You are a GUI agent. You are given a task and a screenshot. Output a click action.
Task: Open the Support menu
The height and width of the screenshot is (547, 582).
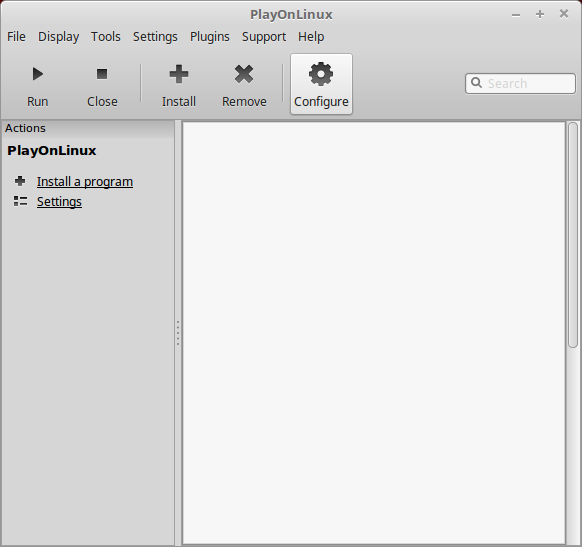coord(264,37)
